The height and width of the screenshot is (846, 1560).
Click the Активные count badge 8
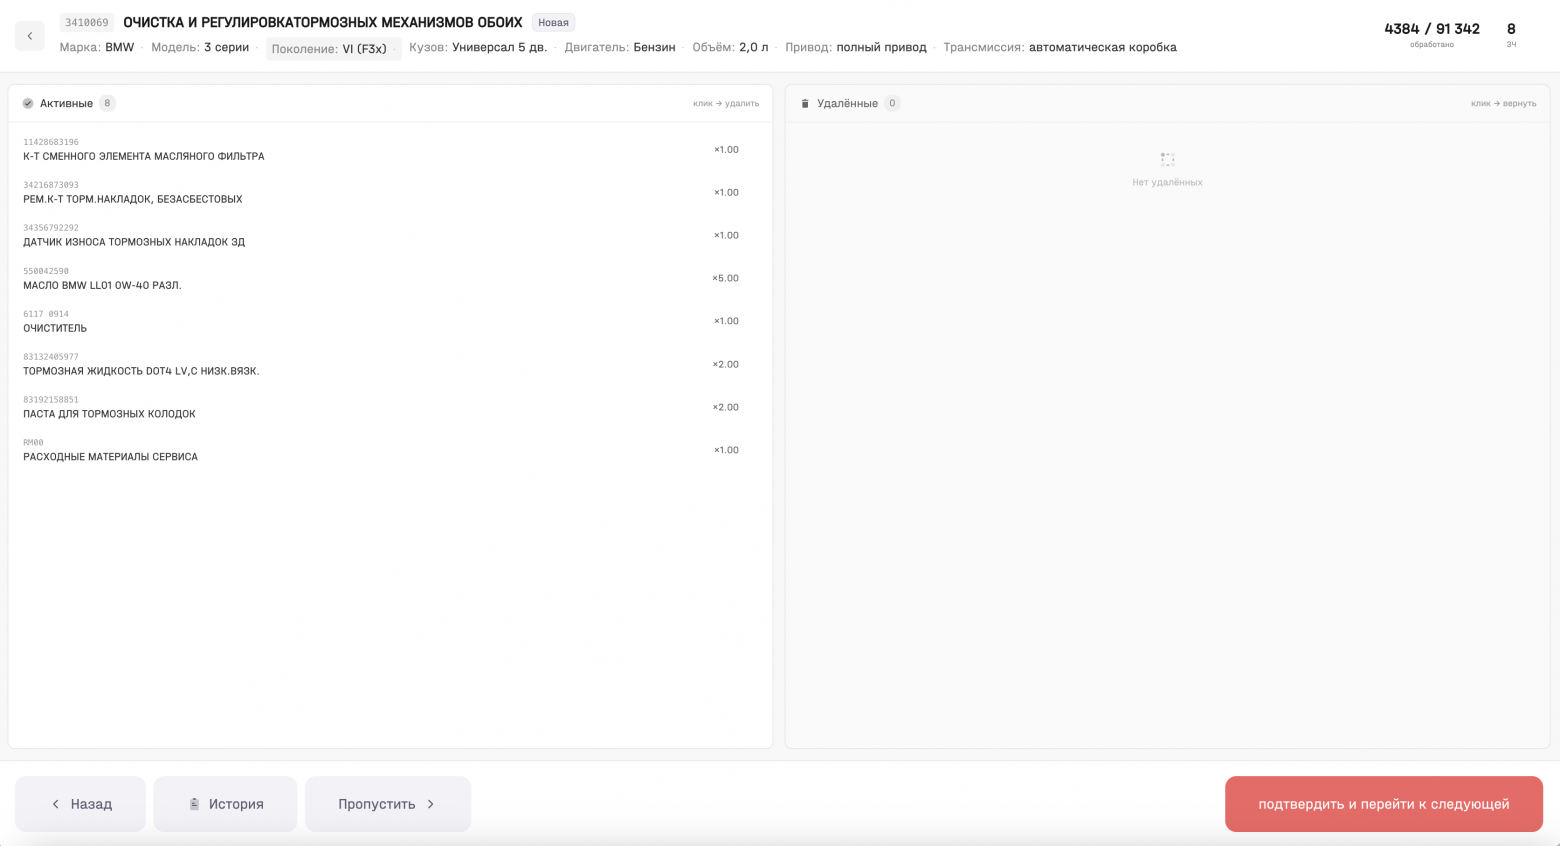107,103
